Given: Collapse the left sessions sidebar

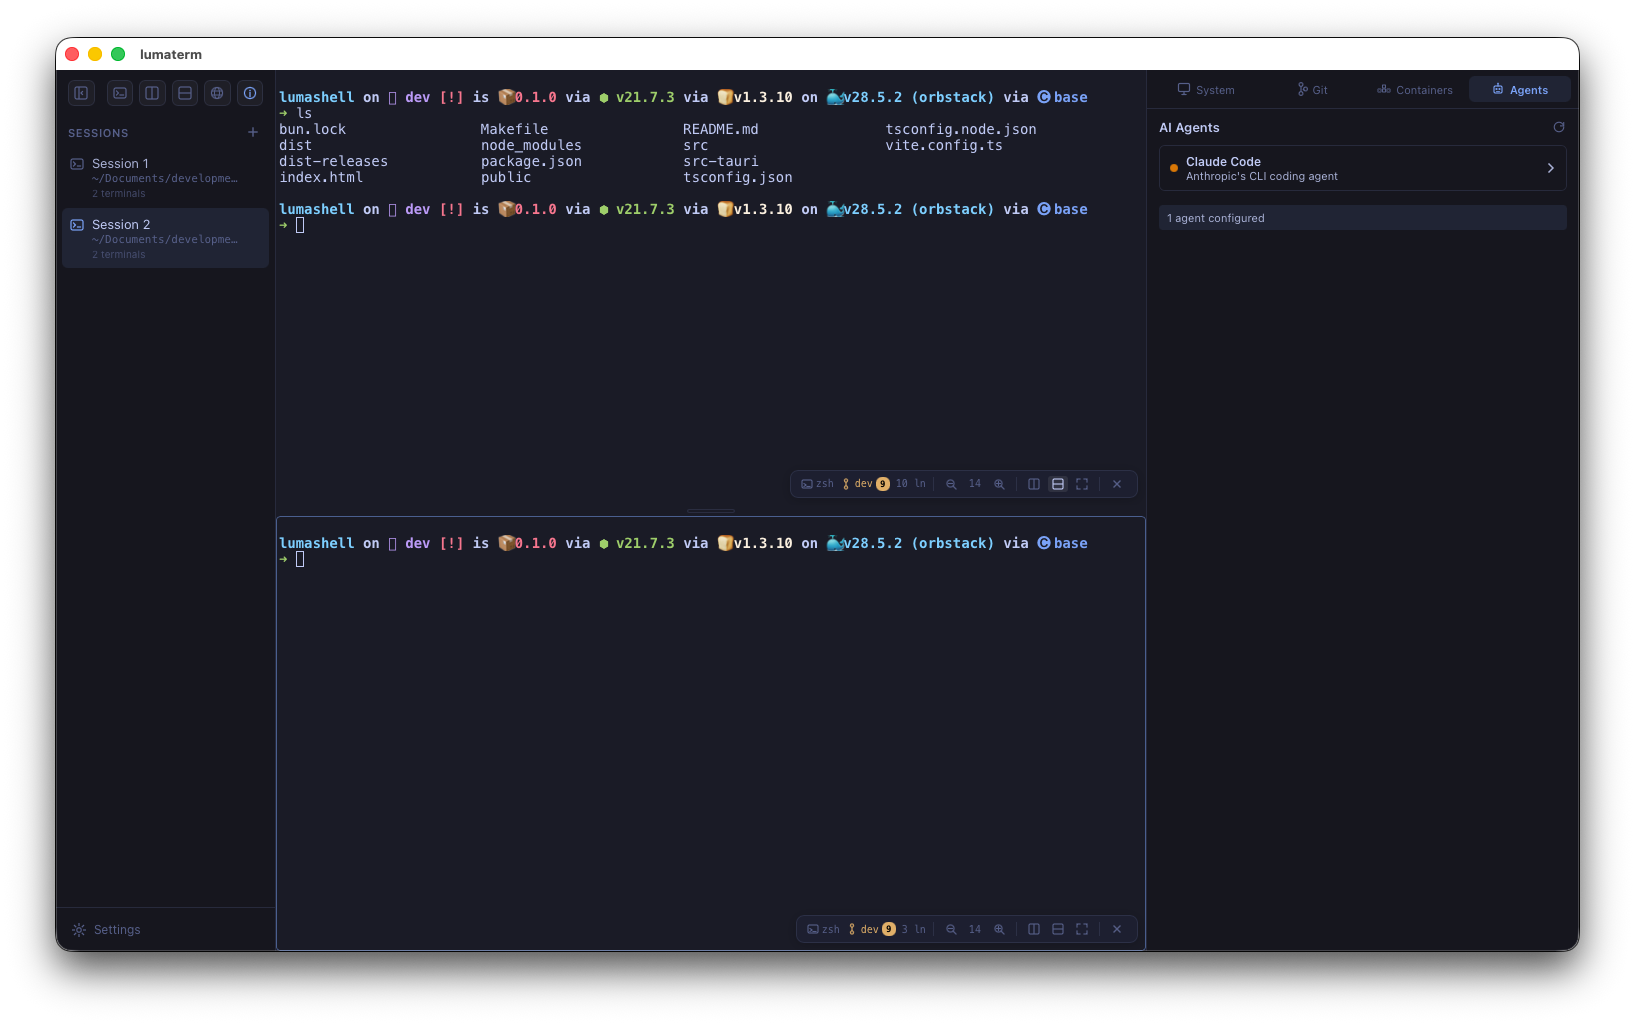Looking at the screenshot, I should tap(81, 93).
